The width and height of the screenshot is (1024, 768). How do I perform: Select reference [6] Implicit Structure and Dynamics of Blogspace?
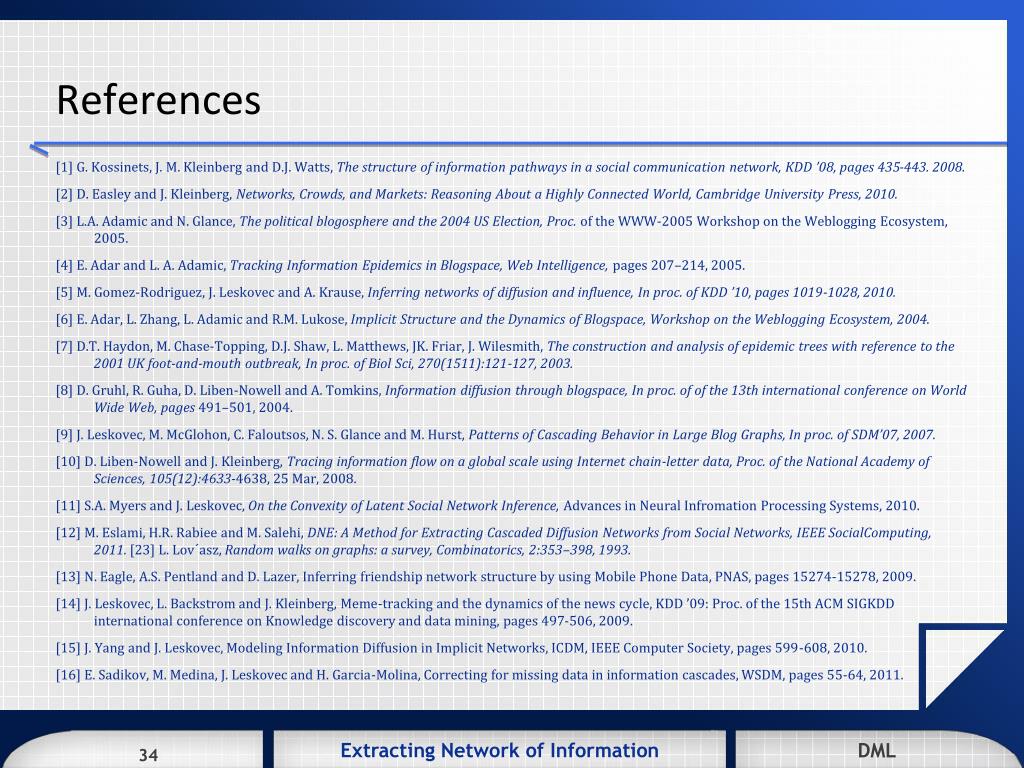[x=492, y=319]
